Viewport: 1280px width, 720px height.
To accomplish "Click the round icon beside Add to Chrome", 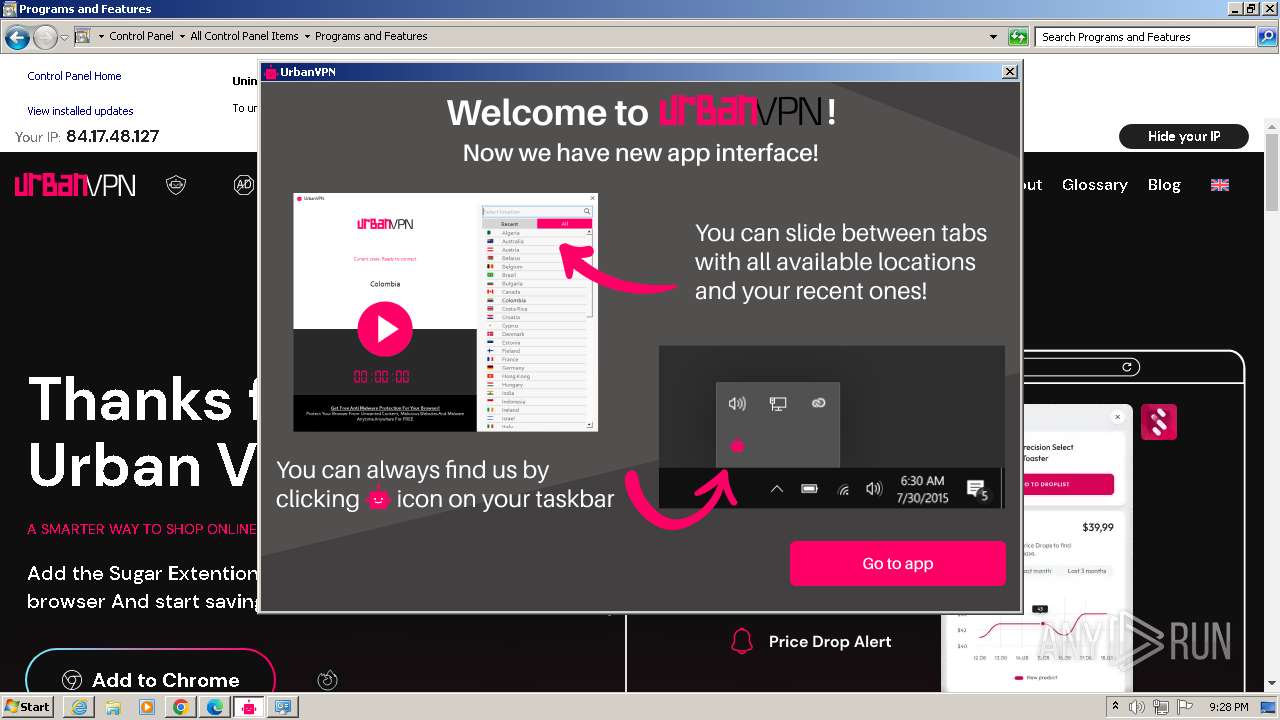I will point(327,680).
